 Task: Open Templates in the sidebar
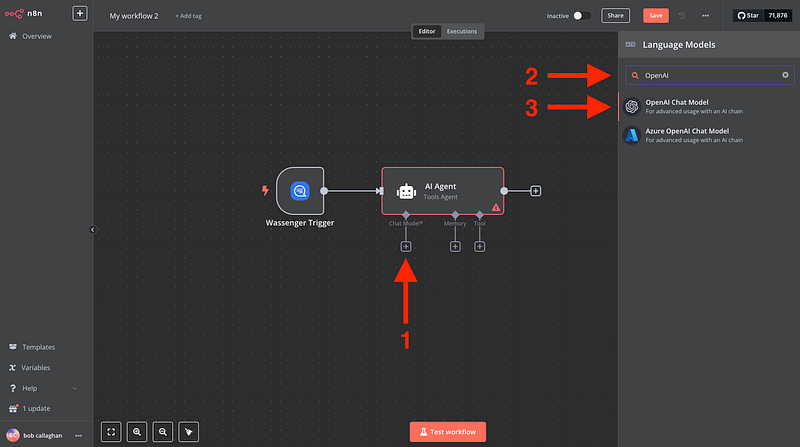click(x=38, y=347)
